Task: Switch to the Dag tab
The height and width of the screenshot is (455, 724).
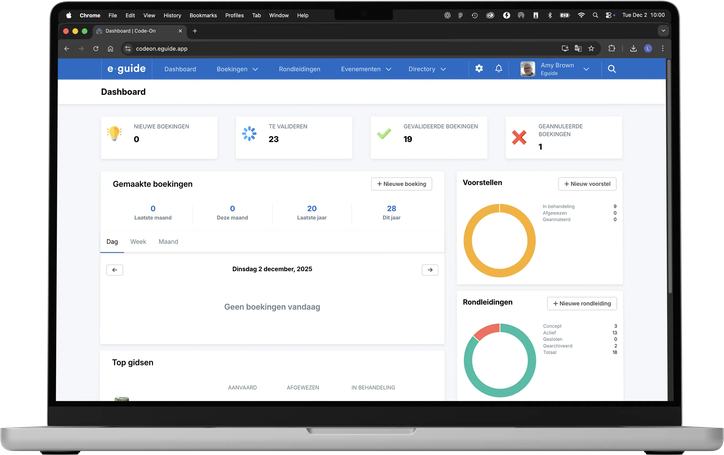Action: pyautogui.click(x=112, y=242)
